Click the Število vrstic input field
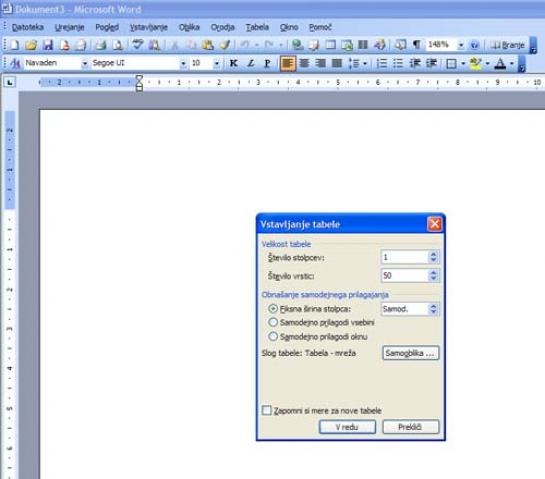Viewport: 545px width, 479px height. (405, 276)
